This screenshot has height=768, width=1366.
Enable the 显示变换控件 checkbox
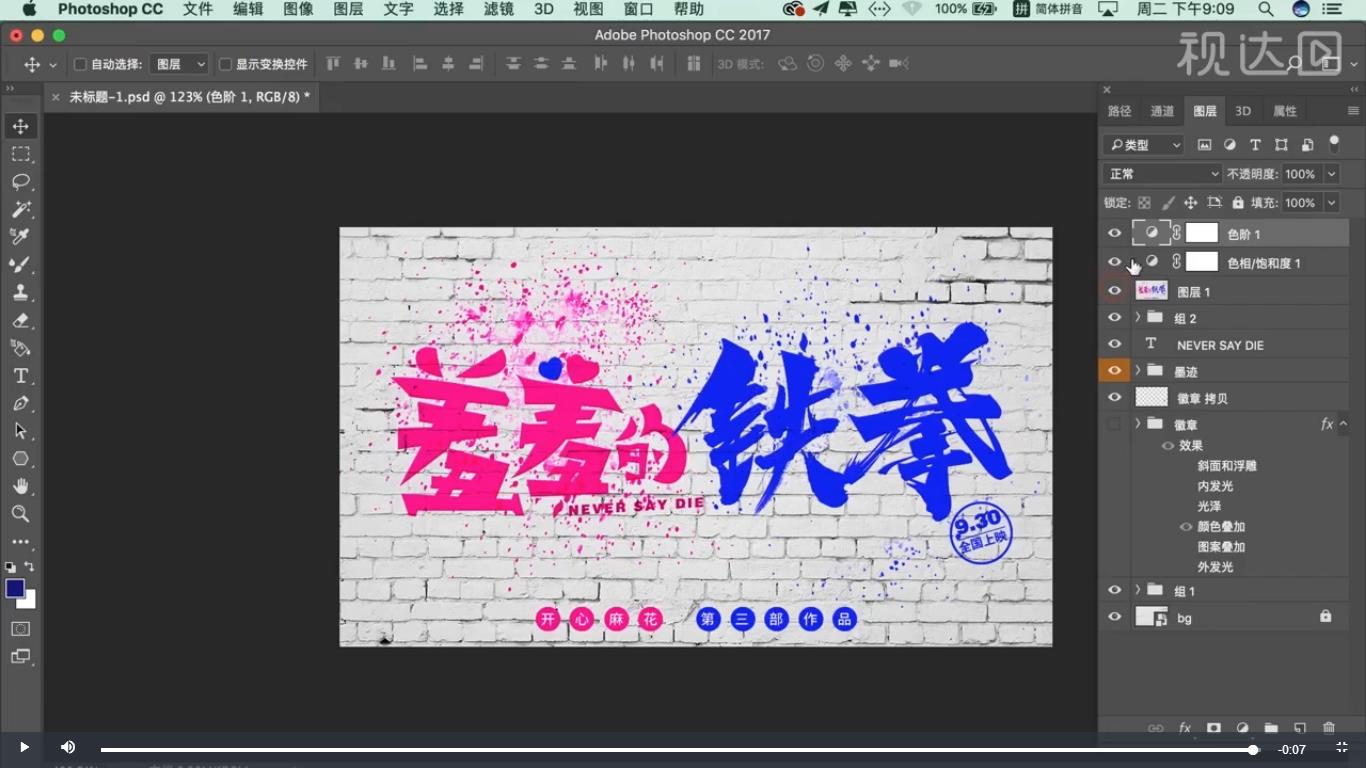tap(225, 64)
